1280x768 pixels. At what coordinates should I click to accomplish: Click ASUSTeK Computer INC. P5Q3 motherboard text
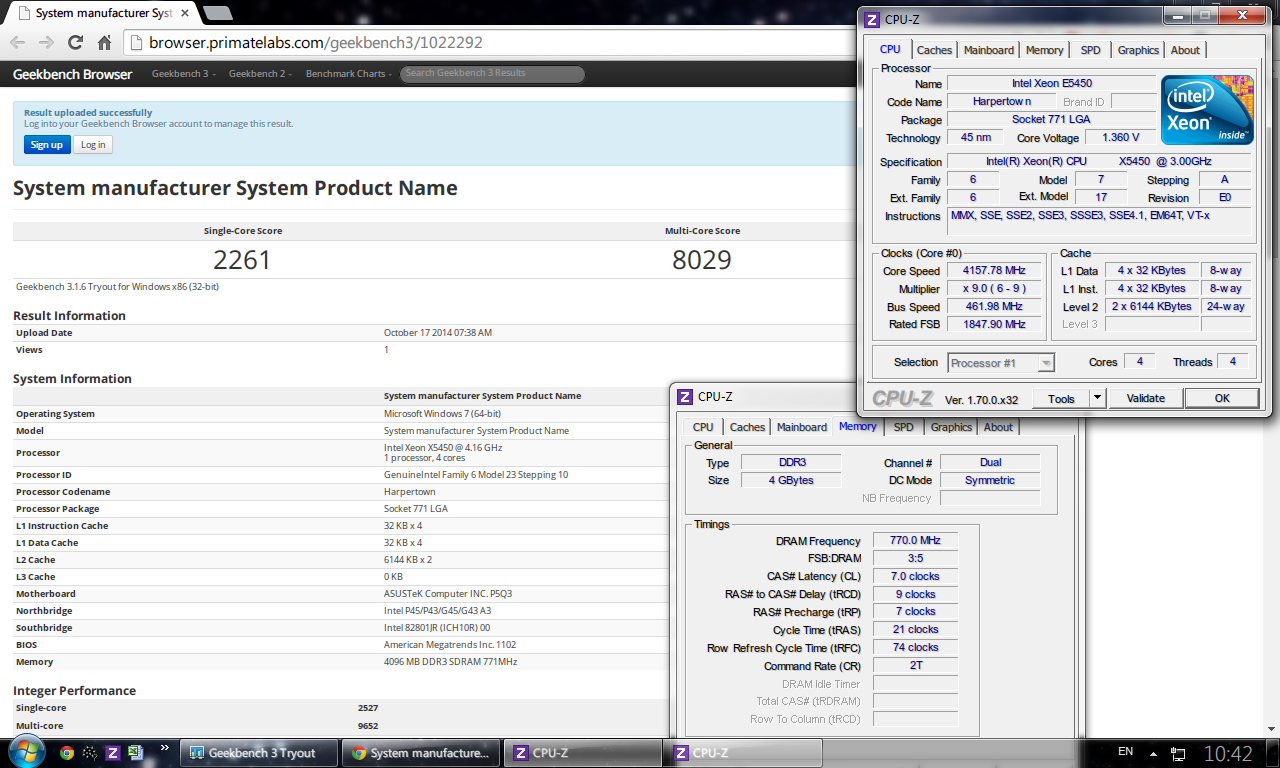pyautogui.click(x=448, y=594)
